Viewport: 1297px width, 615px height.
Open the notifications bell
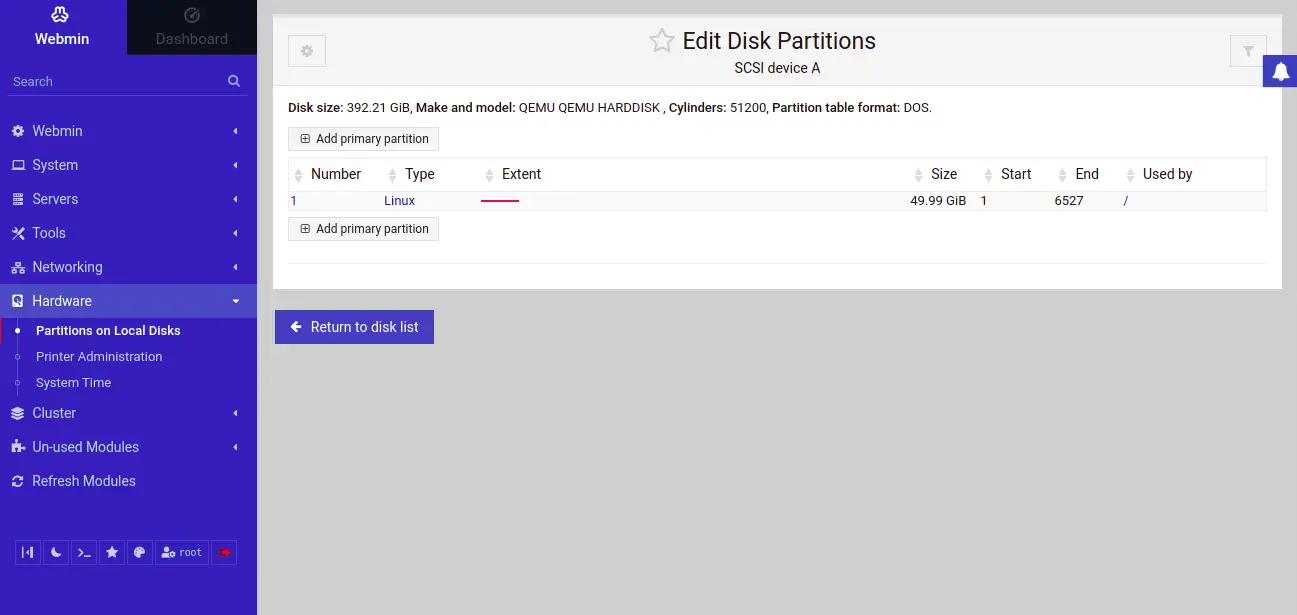(1280, 71)
